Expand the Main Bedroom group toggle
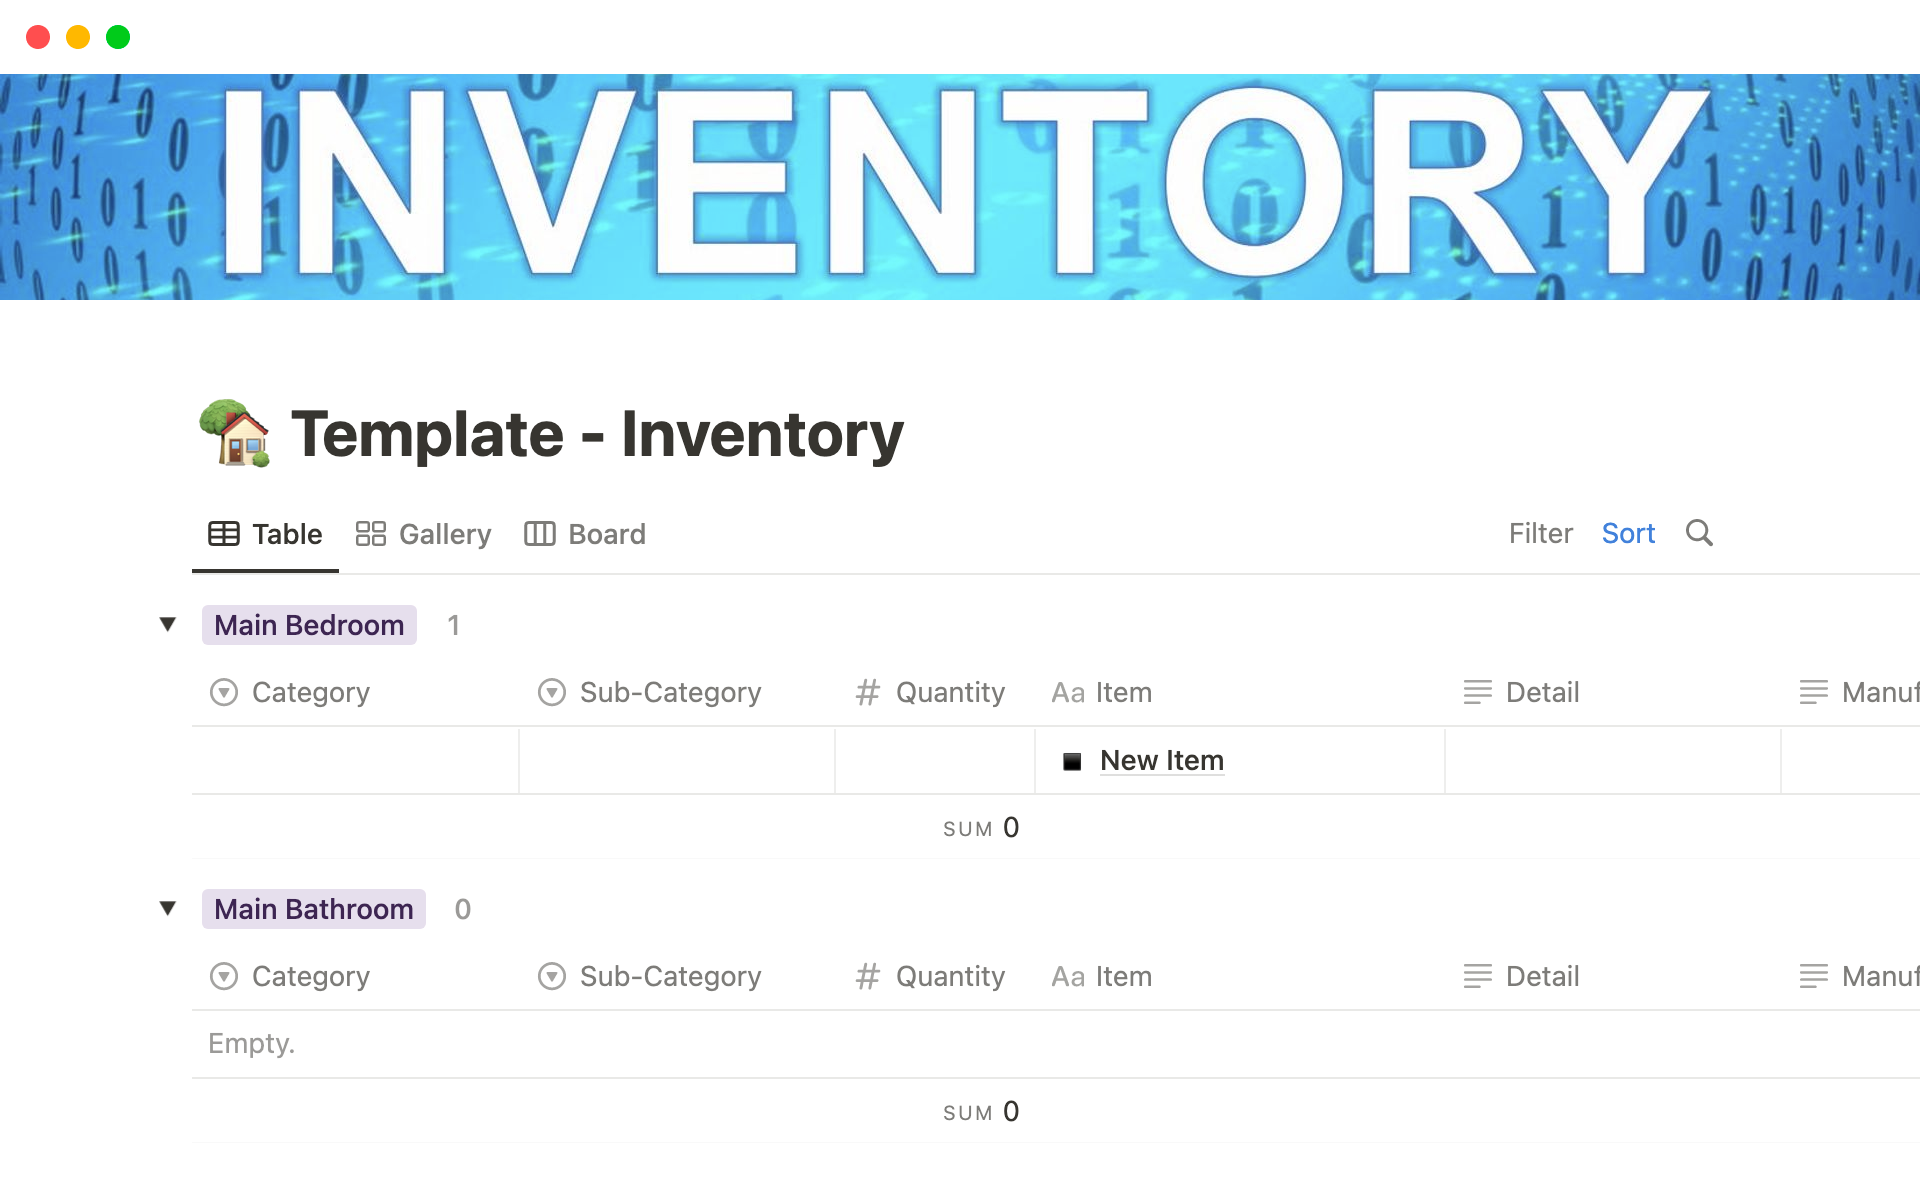 coord(167,625)
